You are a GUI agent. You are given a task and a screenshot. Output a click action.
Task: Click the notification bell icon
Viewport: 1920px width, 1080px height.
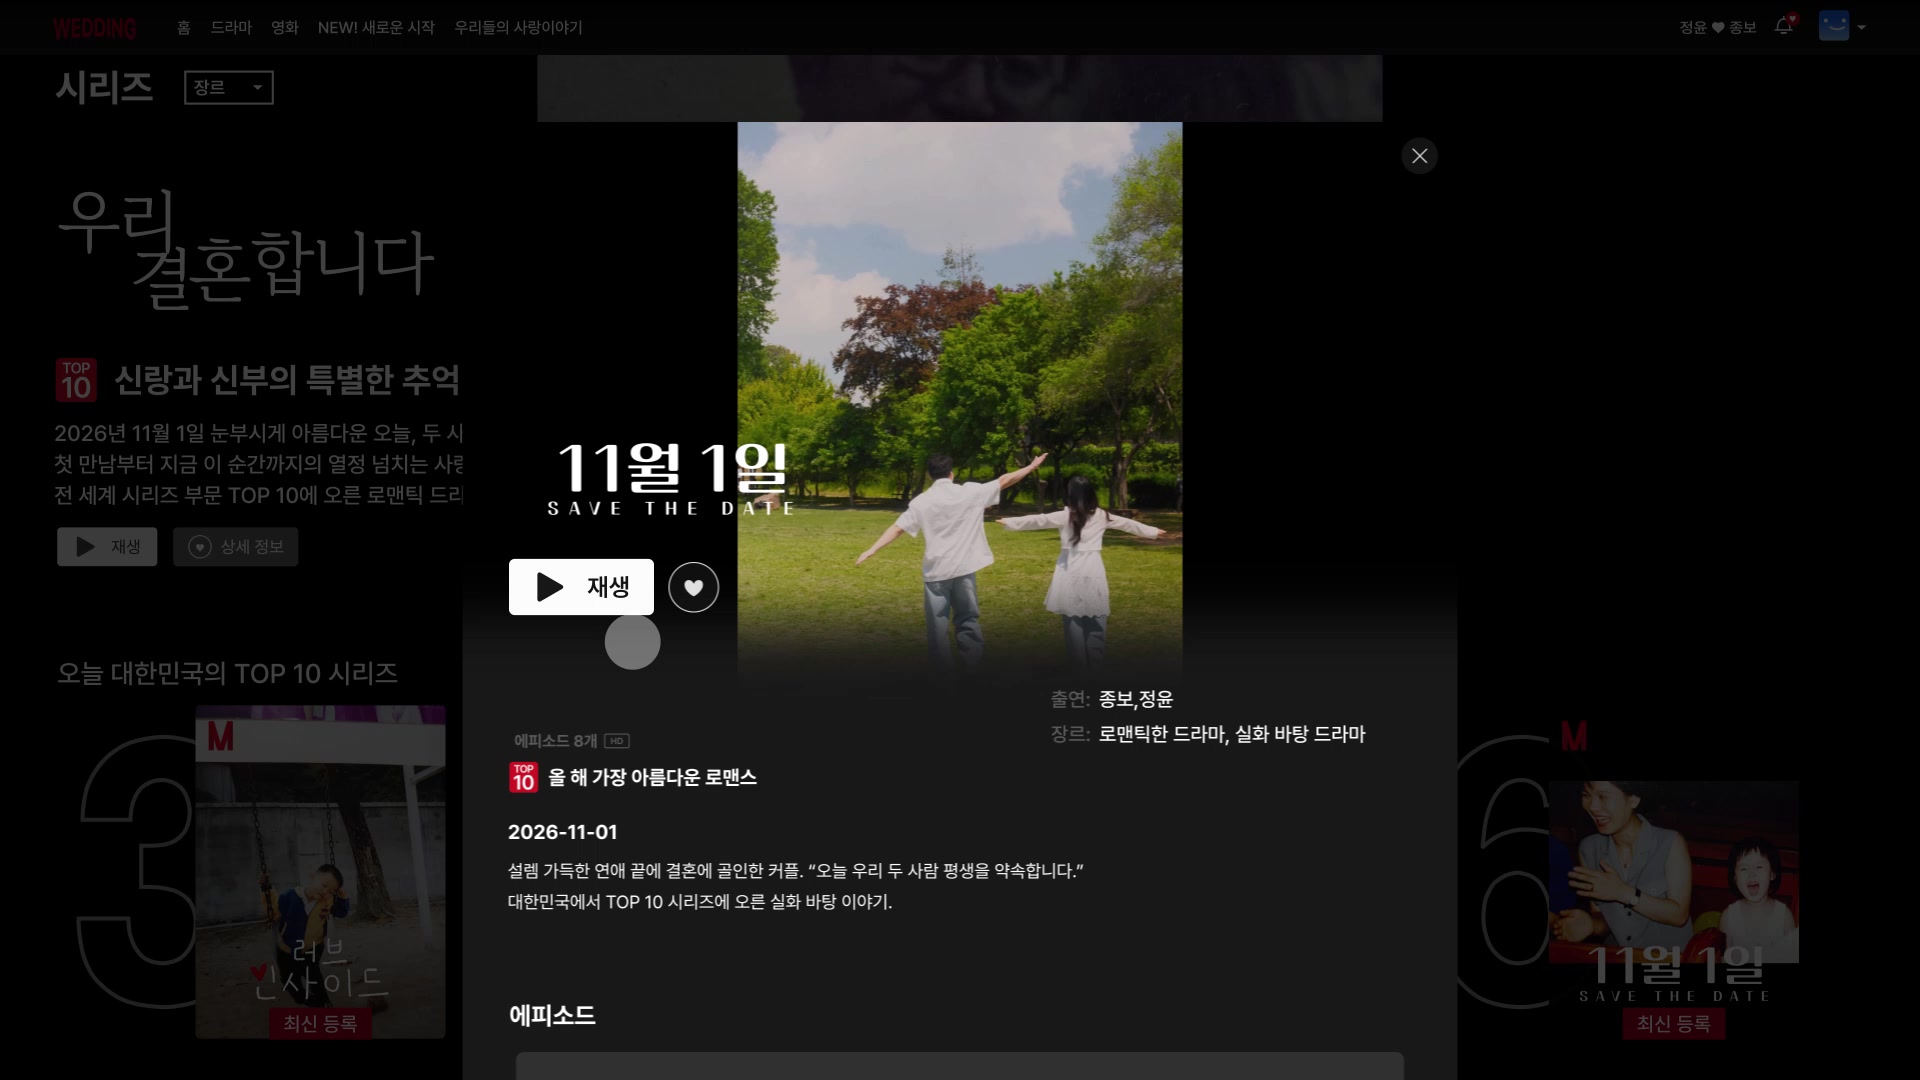click(x=1784, y=26)
